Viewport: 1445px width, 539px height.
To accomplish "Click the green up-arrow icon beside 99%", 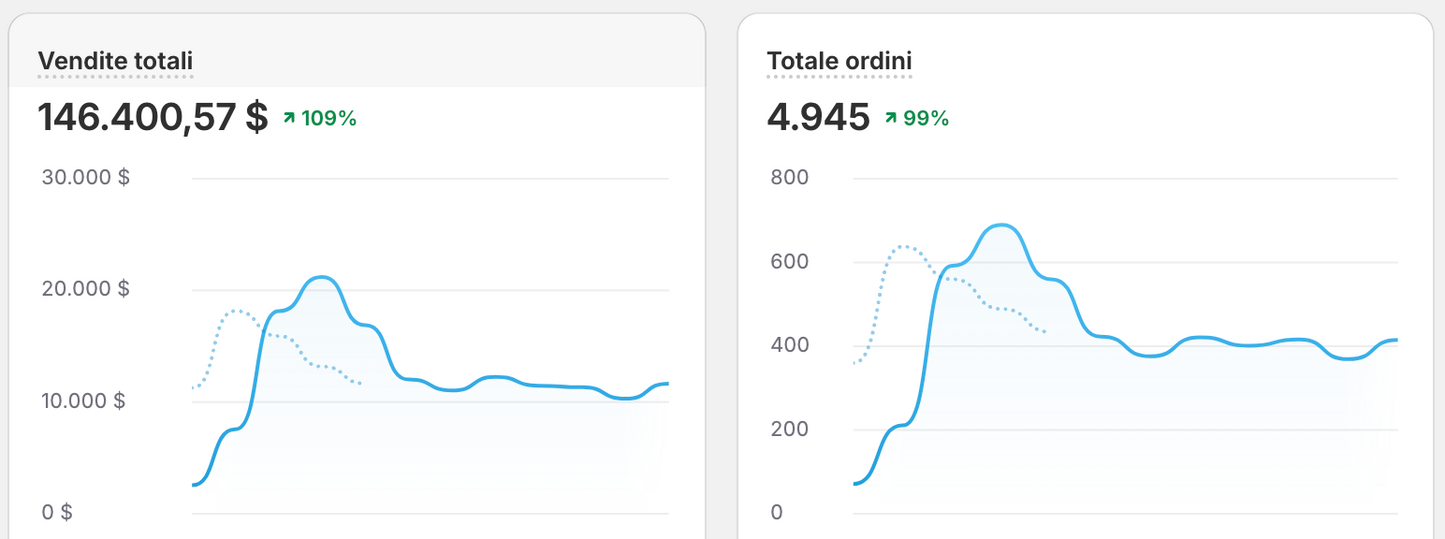I will (890, 119).
